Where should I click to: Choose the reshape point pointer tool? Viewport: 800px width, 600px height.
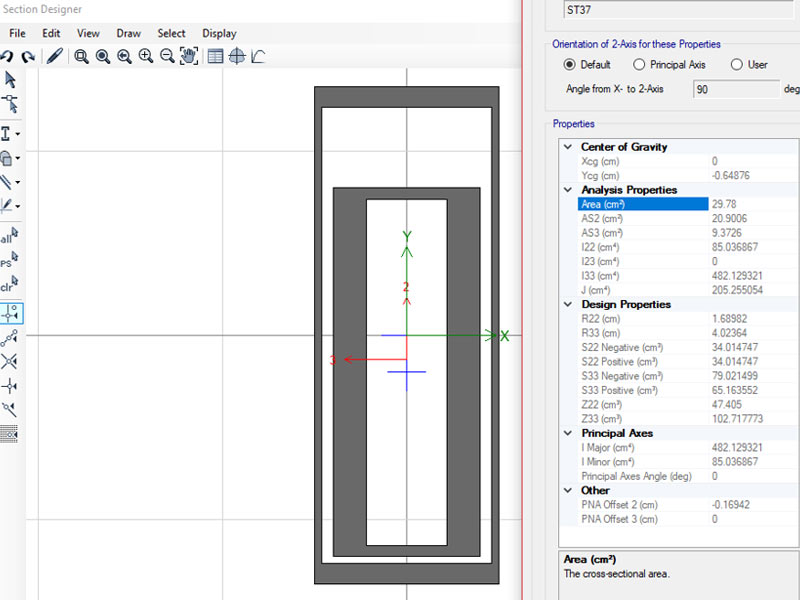pos(10,104)
